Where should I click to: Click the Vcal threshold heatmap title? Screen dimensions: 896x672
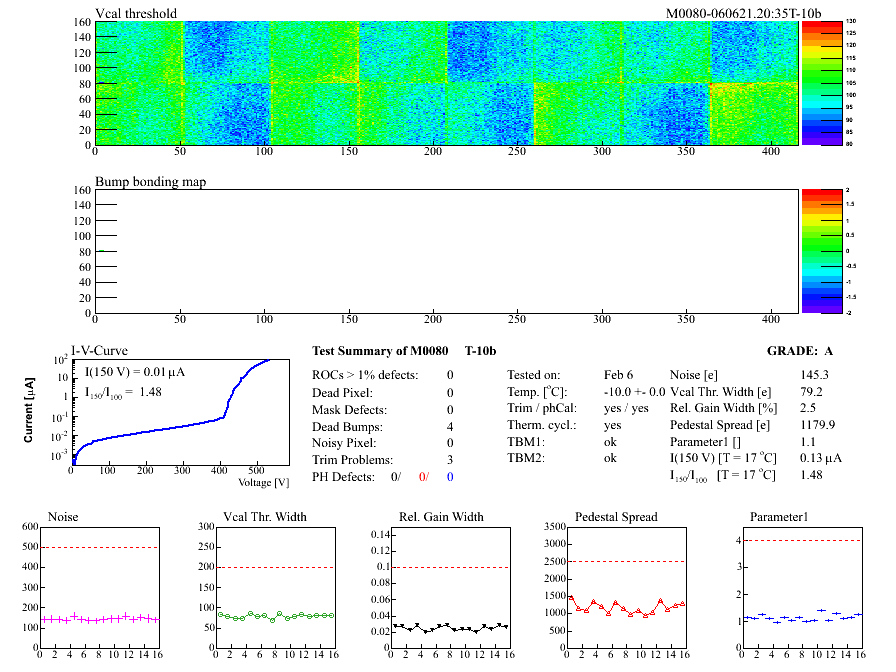(x=136, y=14)
